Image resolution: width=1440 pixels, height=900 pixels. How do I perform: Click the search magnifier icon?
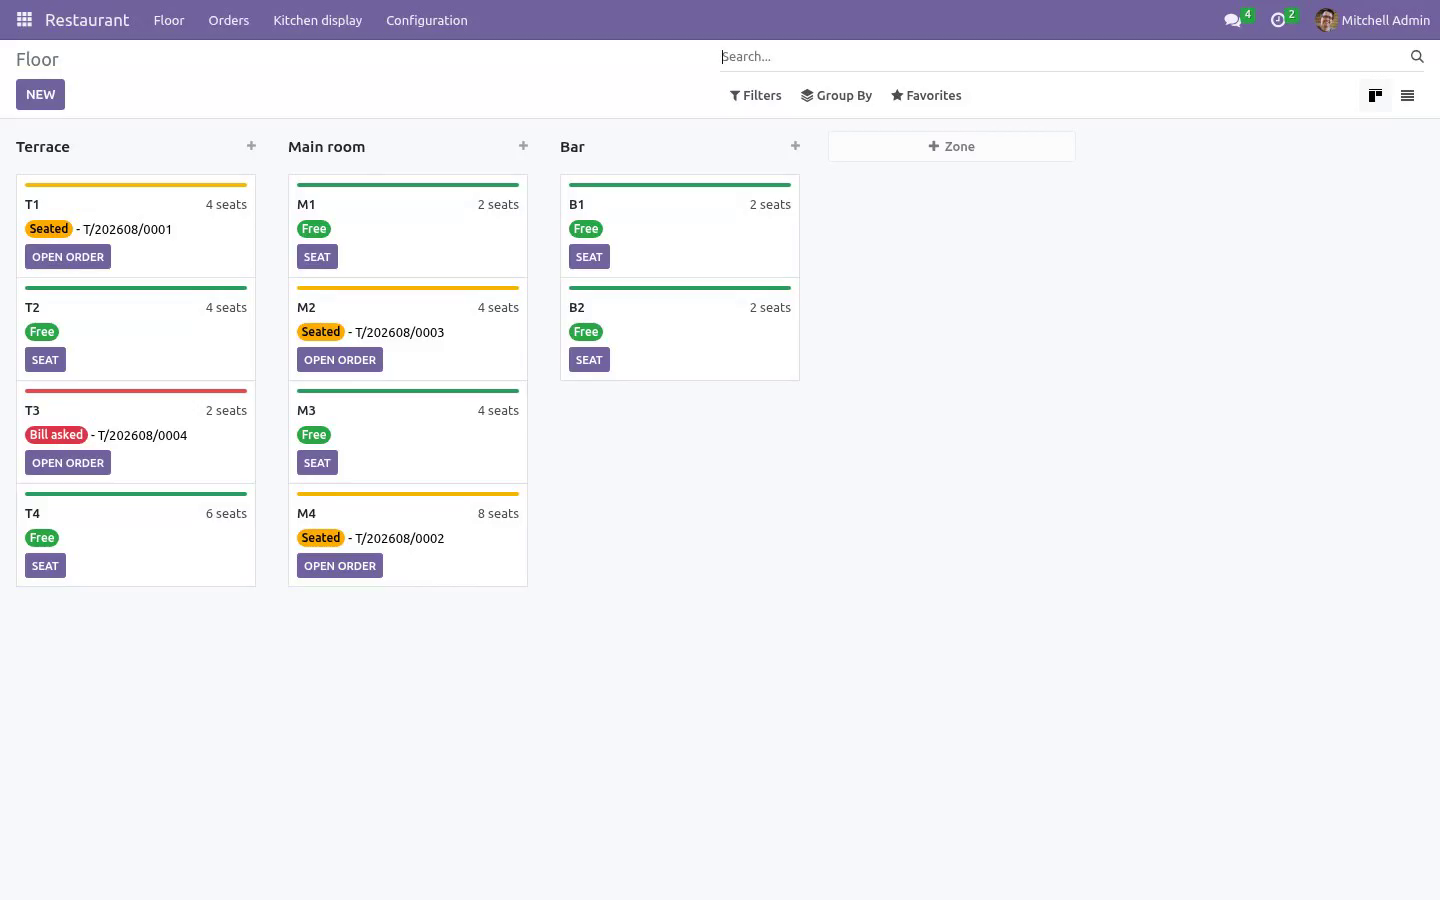click(x=1417, y=57)
